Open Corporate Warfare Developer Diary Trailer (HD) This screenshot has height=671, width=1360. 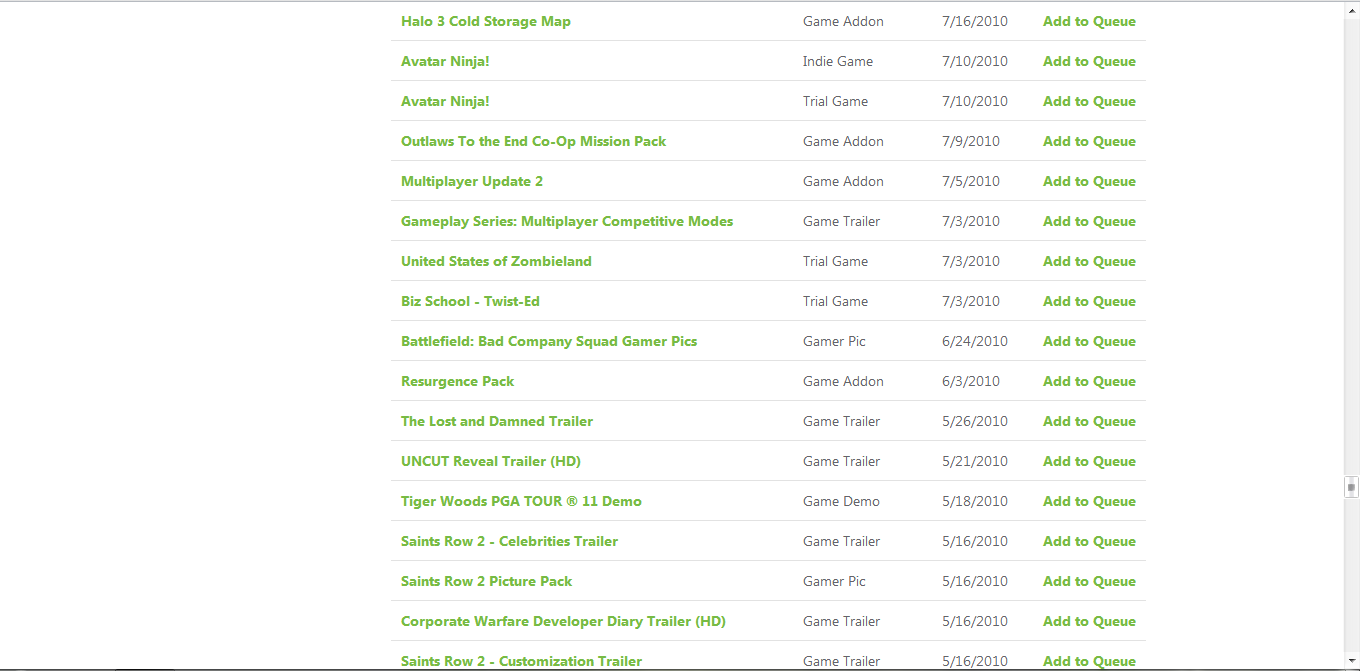click(563, 621)
